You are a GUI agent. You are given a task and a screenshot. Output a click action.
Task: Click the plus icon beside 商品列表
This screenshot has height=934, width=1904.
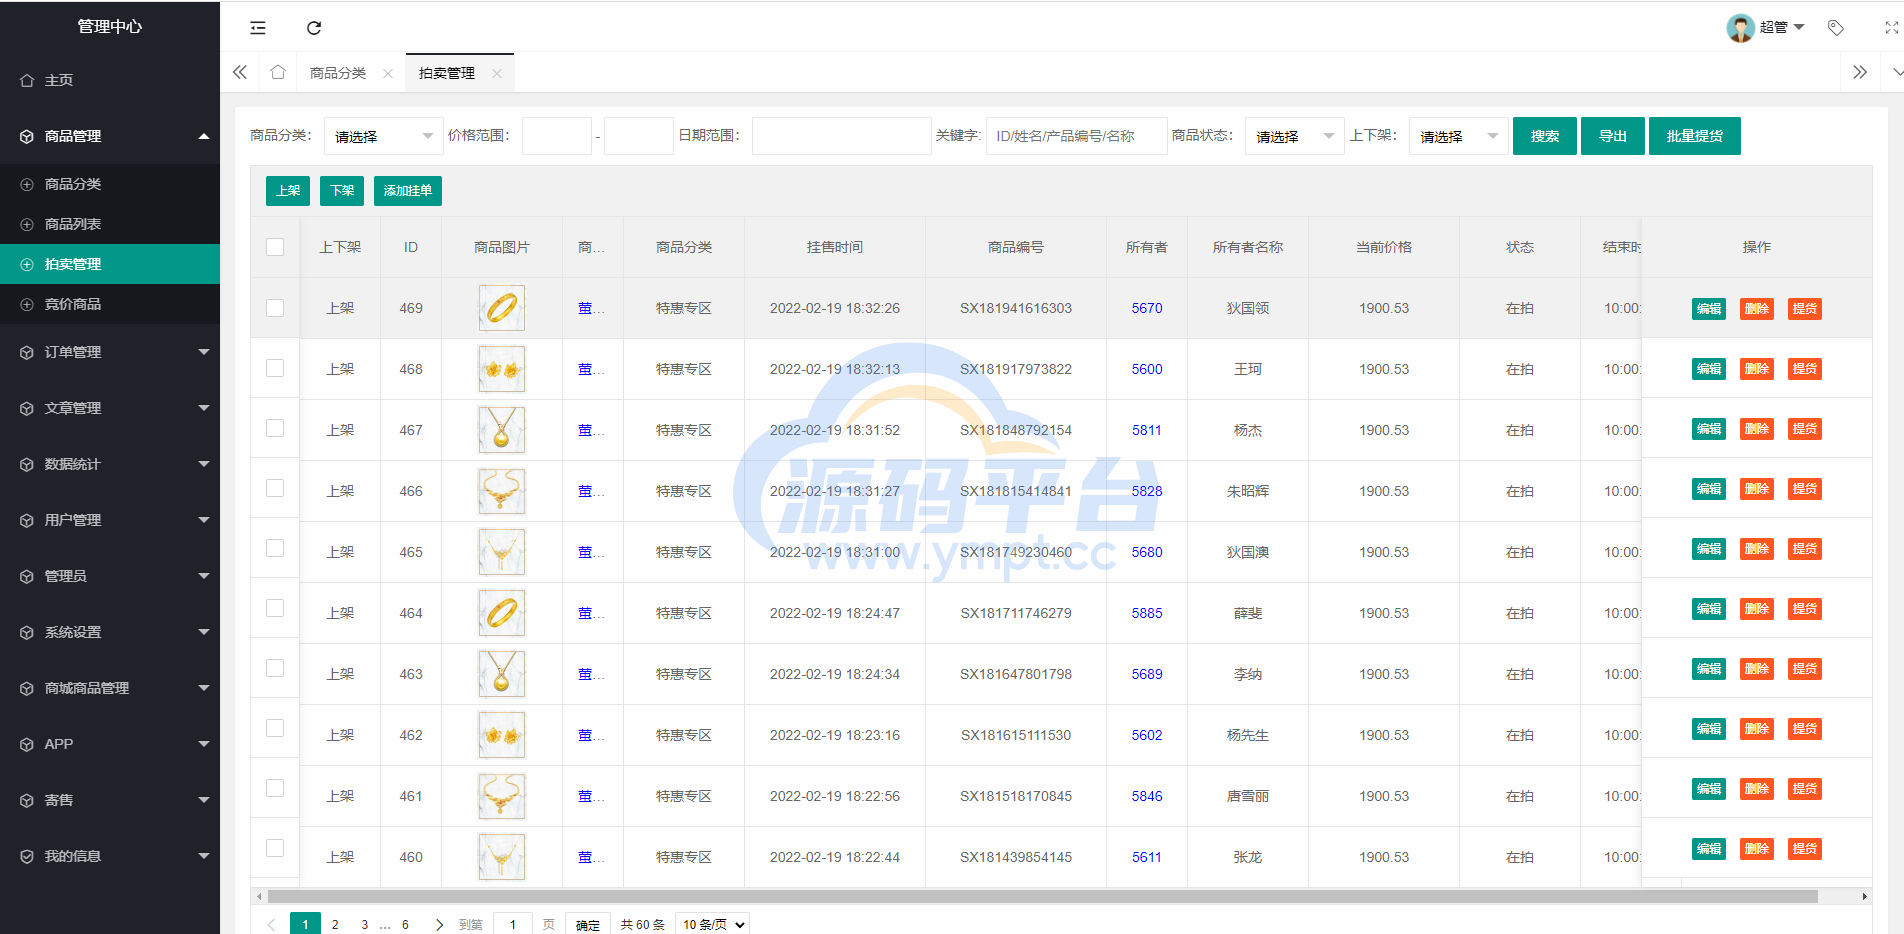coord(27,224)
